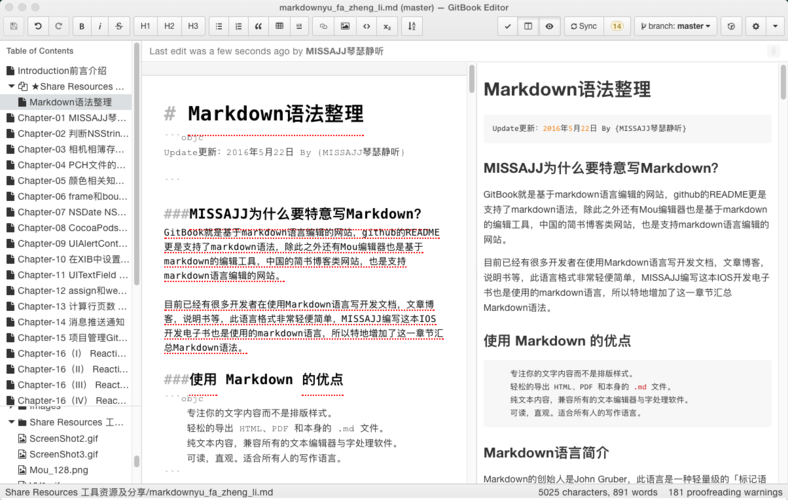Open Chapter-15 项目管理Git entry
Viewport: 788px width, 500px height.
pyautogui.click(x=66, y=338)
